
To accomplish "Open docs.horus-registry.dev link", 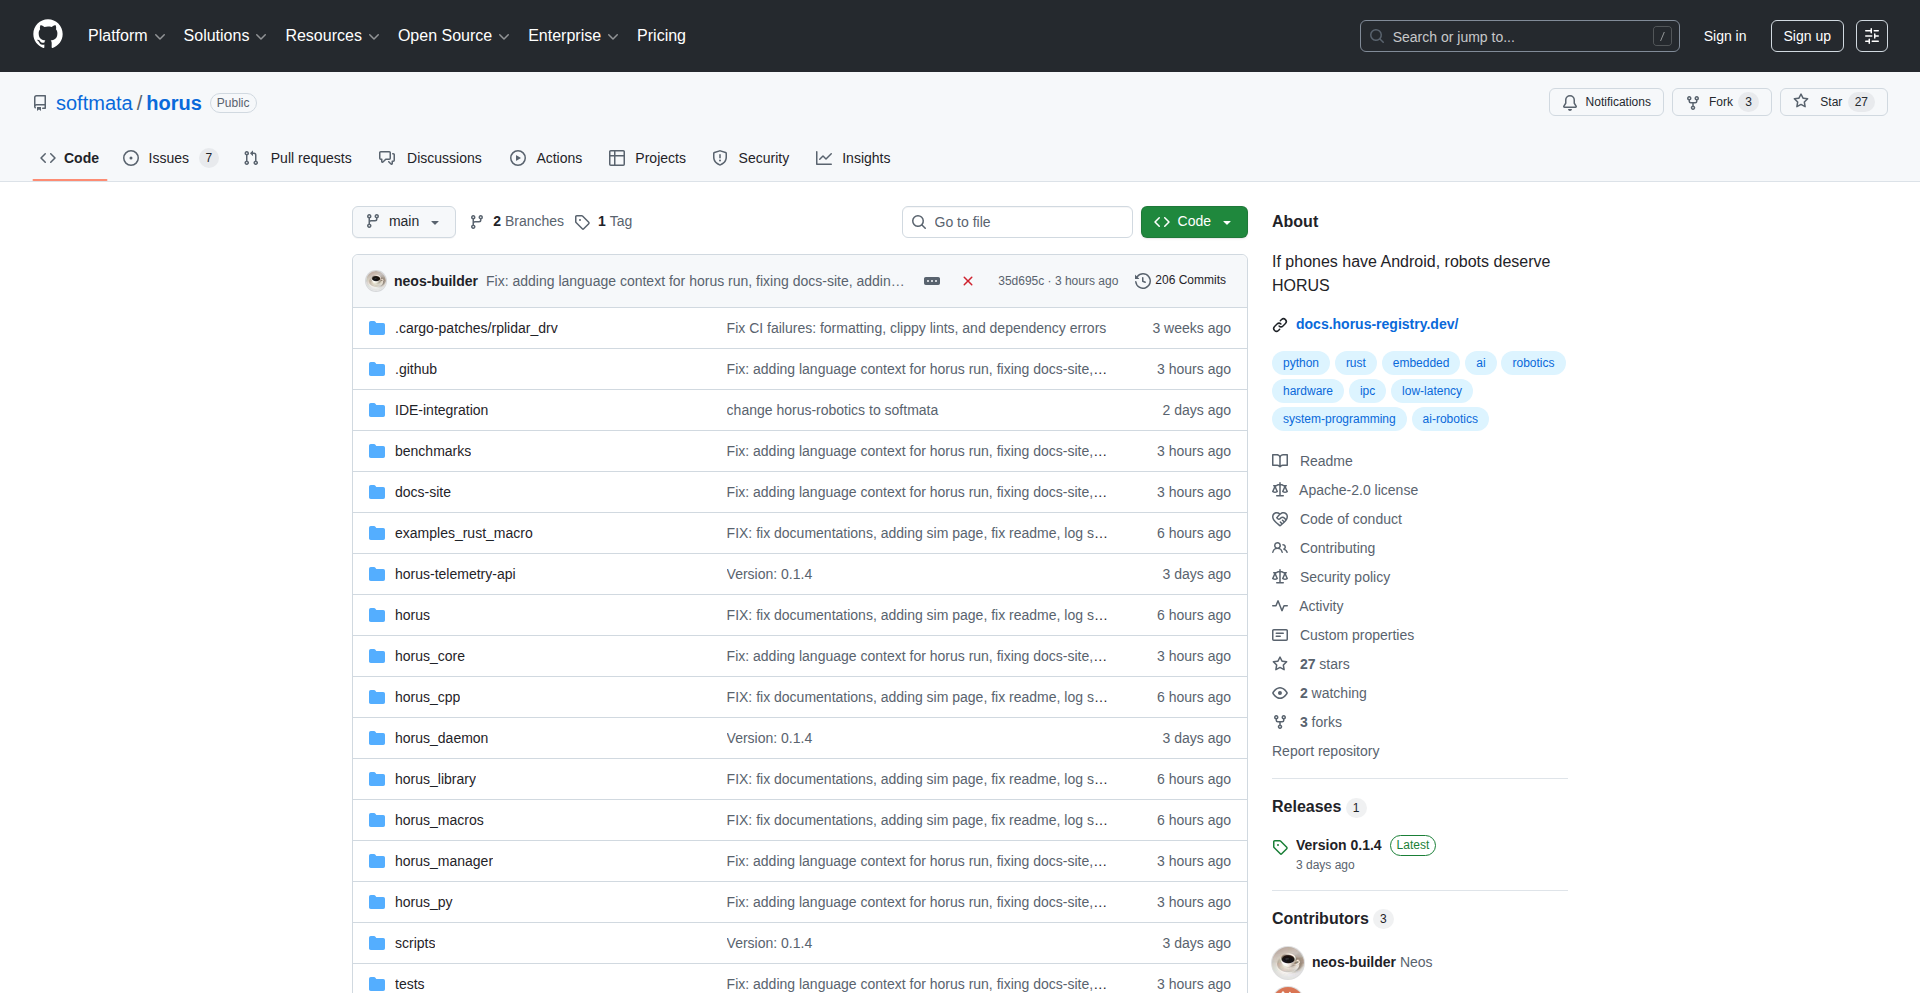I will click(1376, 324).
